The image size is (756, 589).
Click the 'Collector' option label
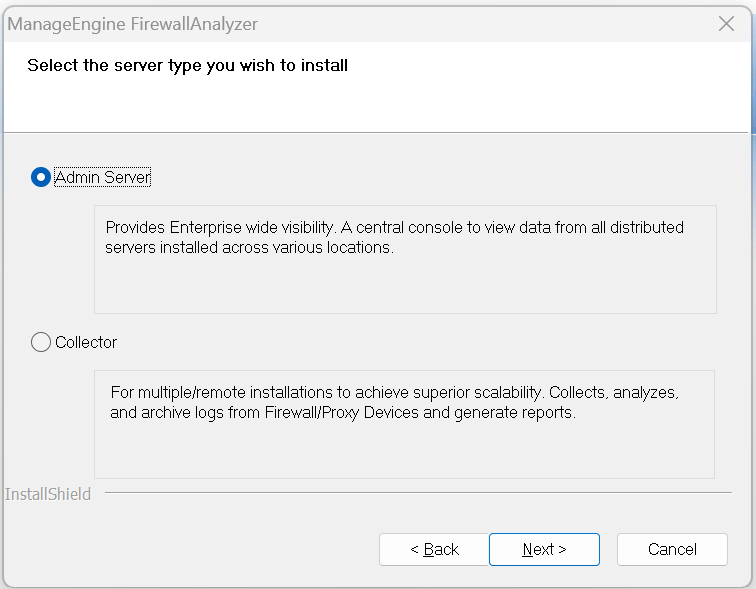[86, 342]
